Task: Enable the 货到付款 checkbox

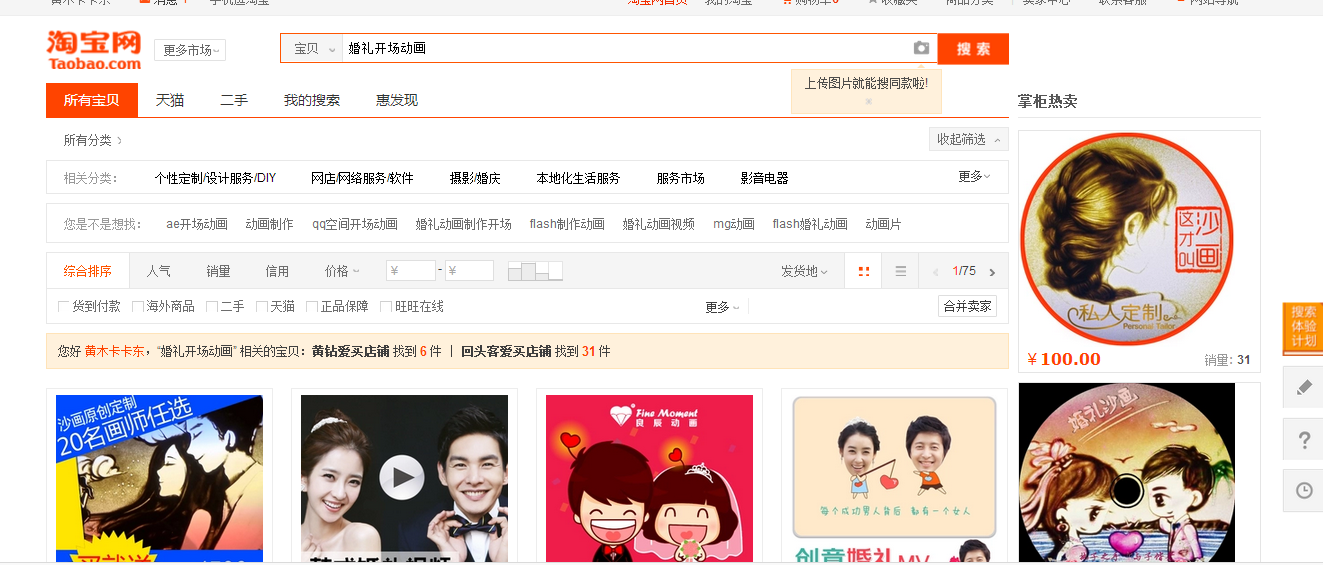Action: click(65, 307)
